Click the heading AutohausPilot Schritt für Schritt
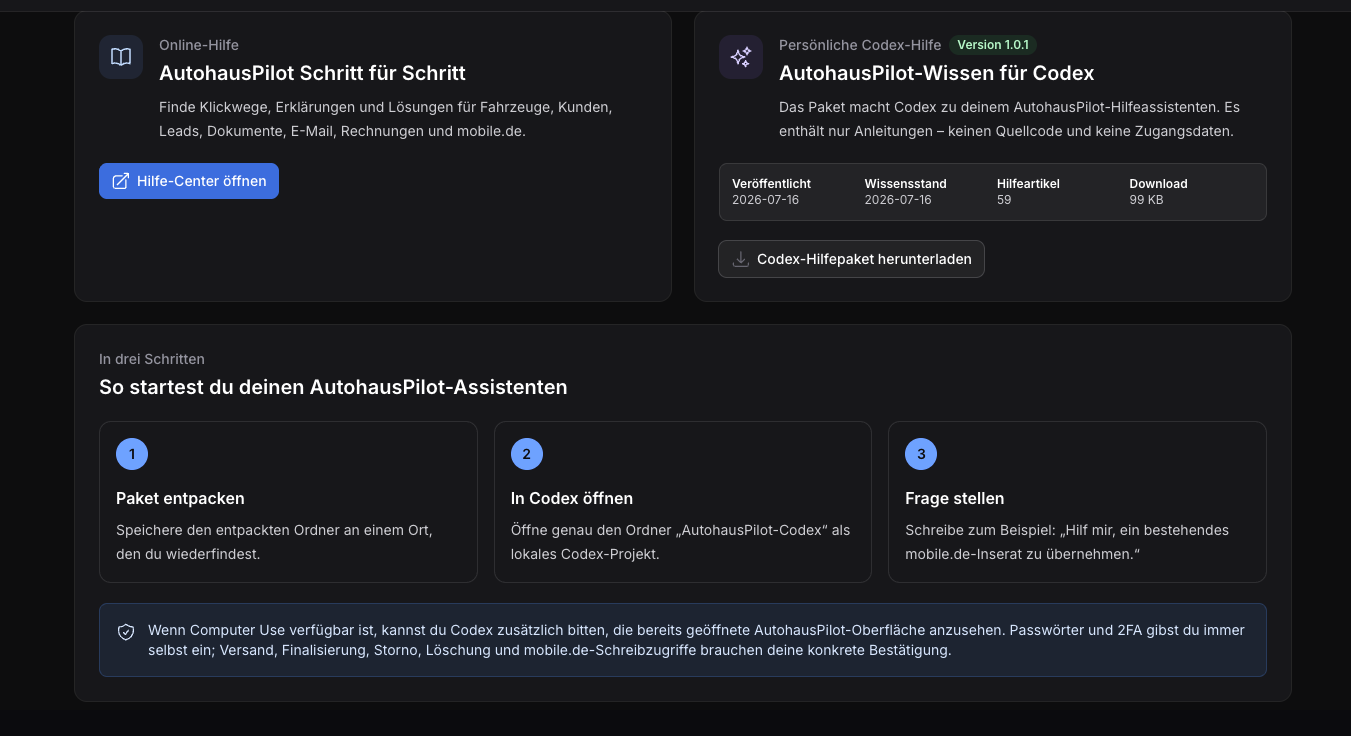The height and width of the screenshot is (736, 1351). (312, 73)
